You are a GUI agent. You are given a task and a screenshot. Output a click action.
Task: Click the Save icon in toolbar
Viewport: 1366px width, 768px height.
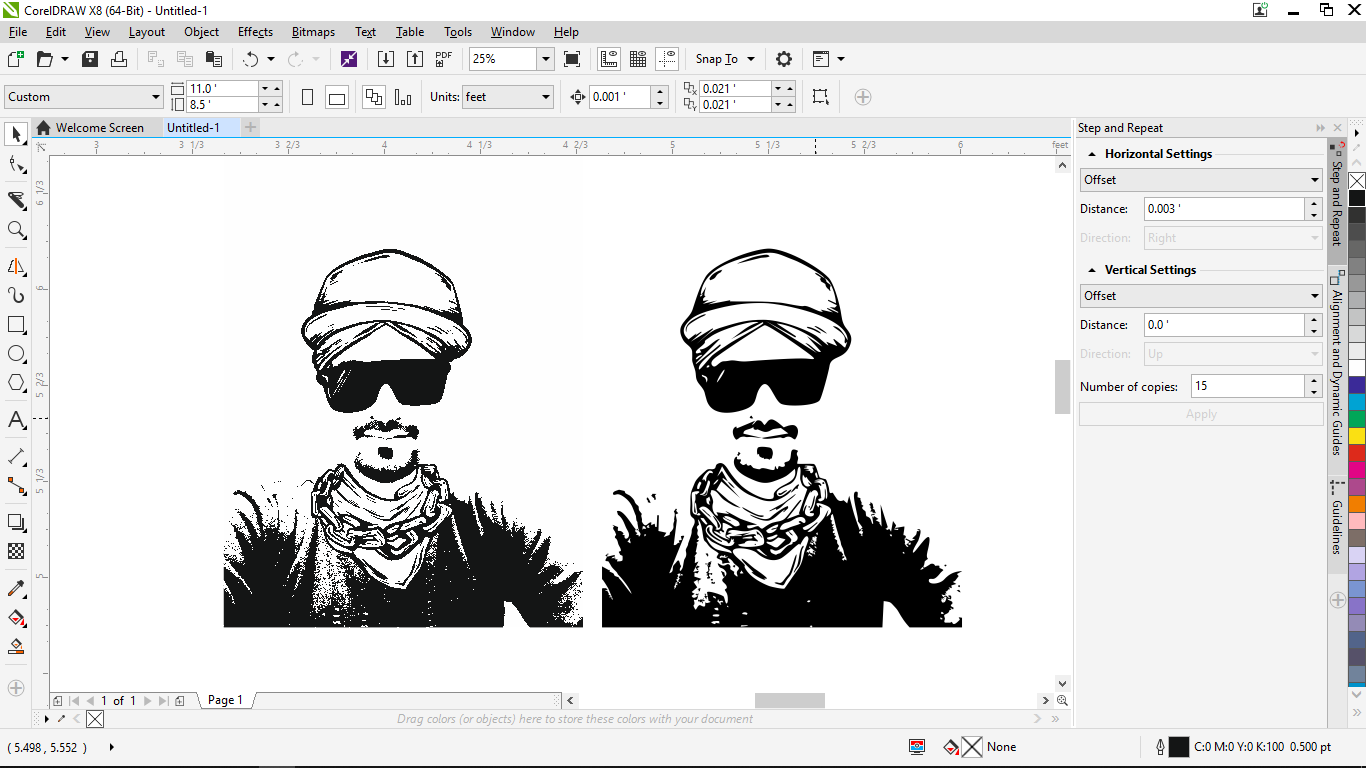tap(90, 59)
